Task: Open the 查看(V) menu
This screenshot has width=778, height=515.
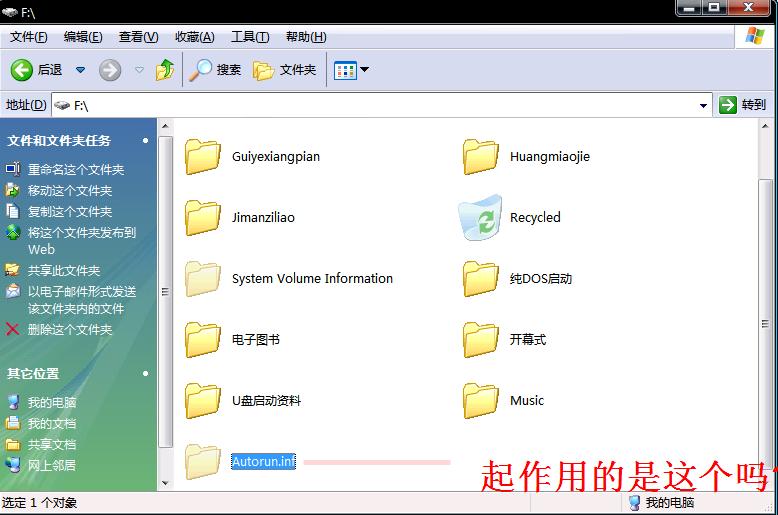Action: 138,37
